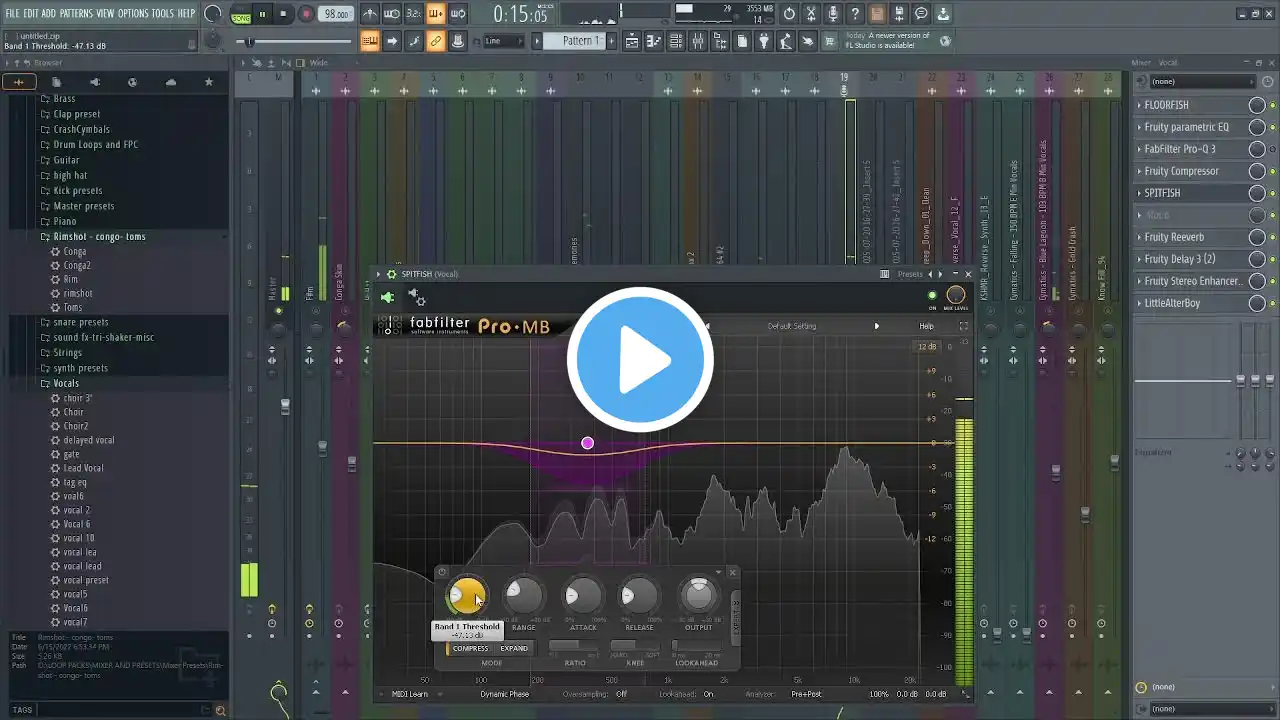Open the Fruity Stereo Enhancer slot arrow
The width and height of the screenshot is (1280, 720).
(1139, 281)
